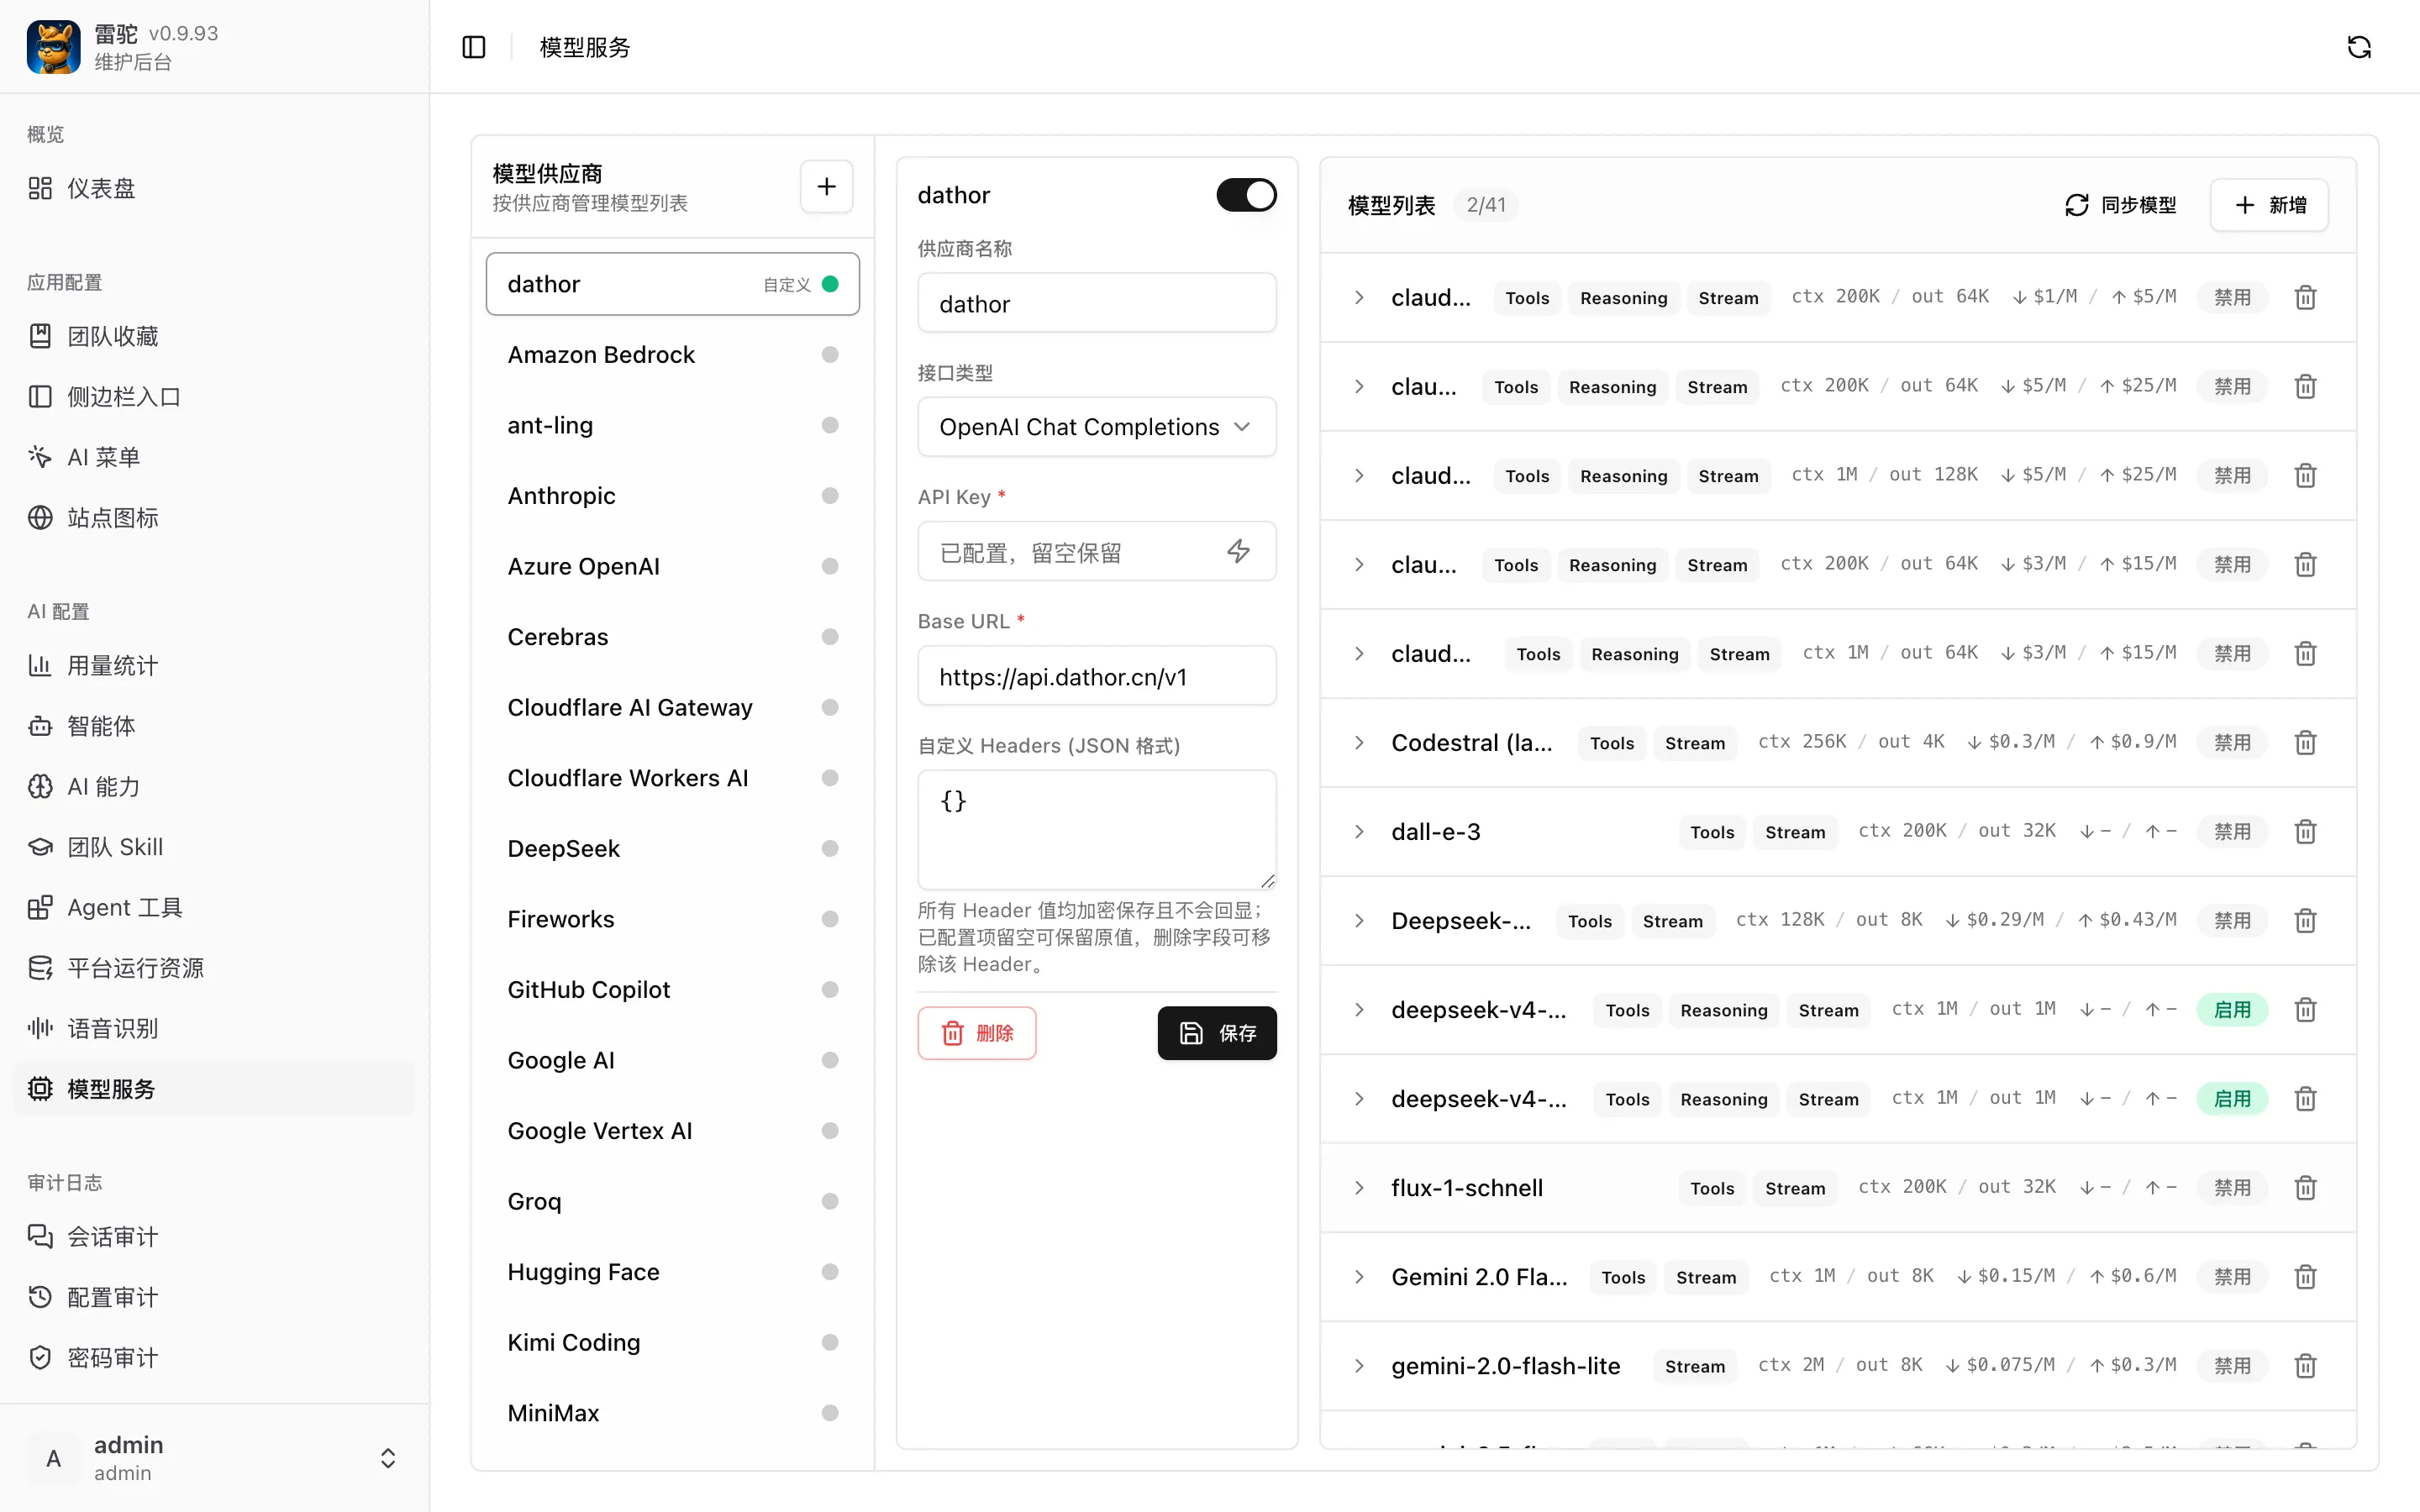Screen dimensions: 2420x1512
Task: Click the 雷驼 app logo
Action: pyautogui.click(x=53, y=47)
